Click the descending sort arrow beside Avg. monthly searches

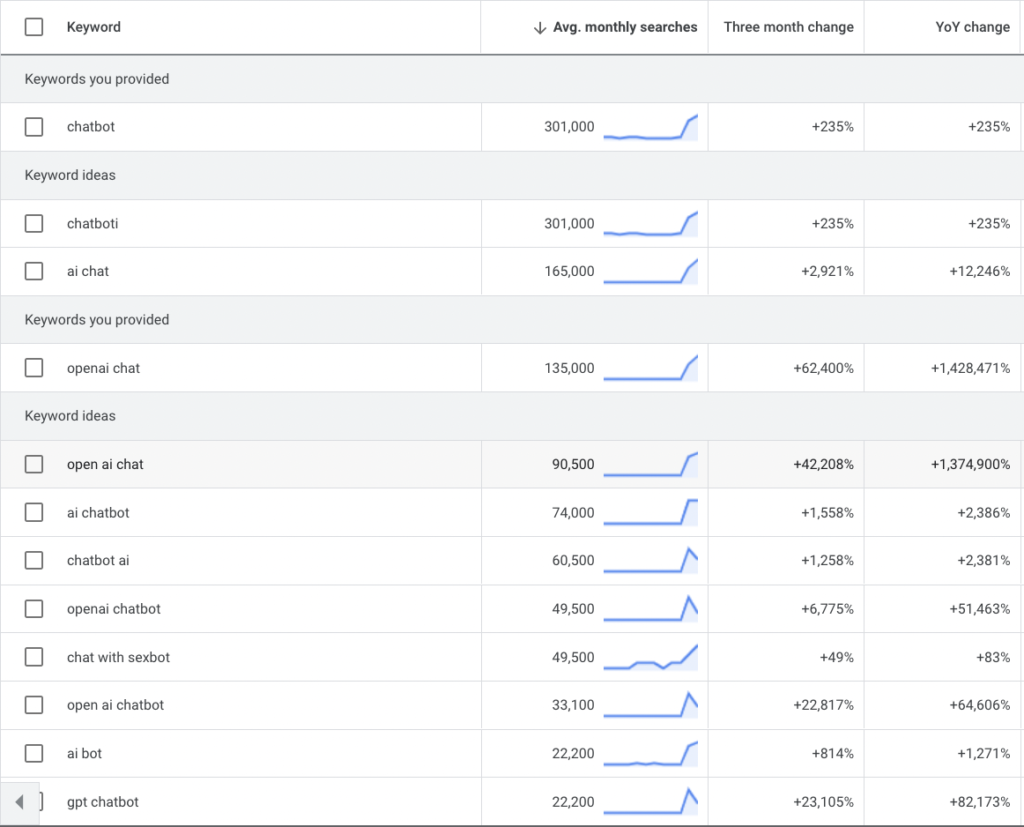pos(541,27)
